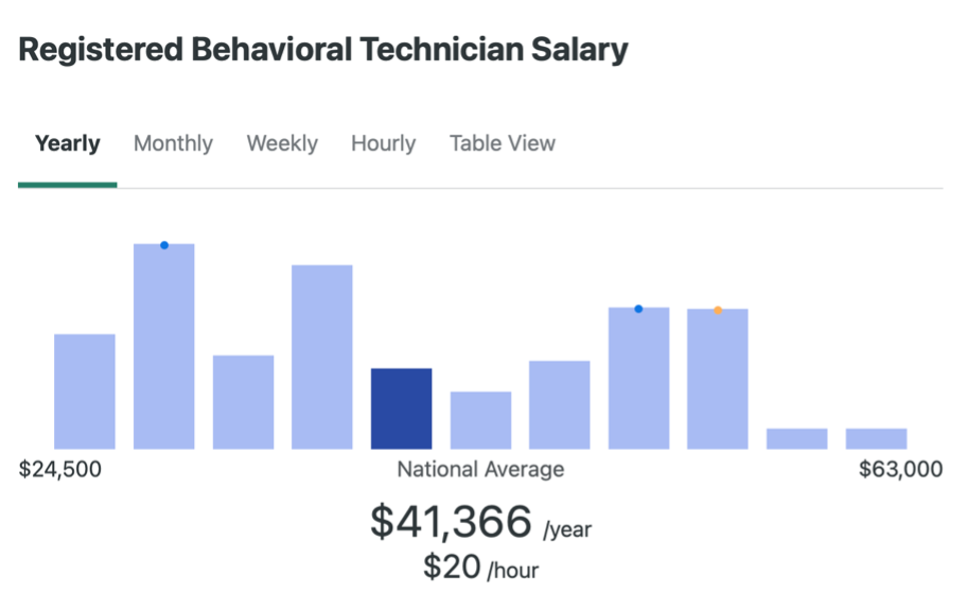The width and height of the screenshot is (971, 595).
Task: Click the blue dot on the tallest bar
Action: click(164, 243)
